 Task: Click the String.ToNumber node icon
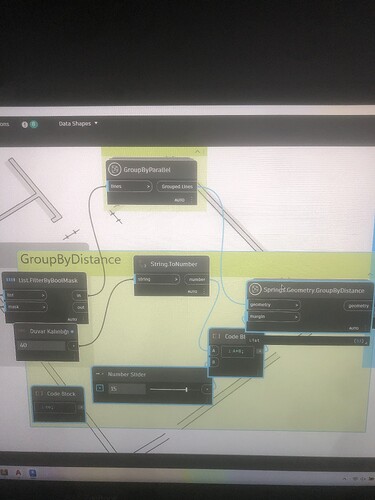point(143,265)
